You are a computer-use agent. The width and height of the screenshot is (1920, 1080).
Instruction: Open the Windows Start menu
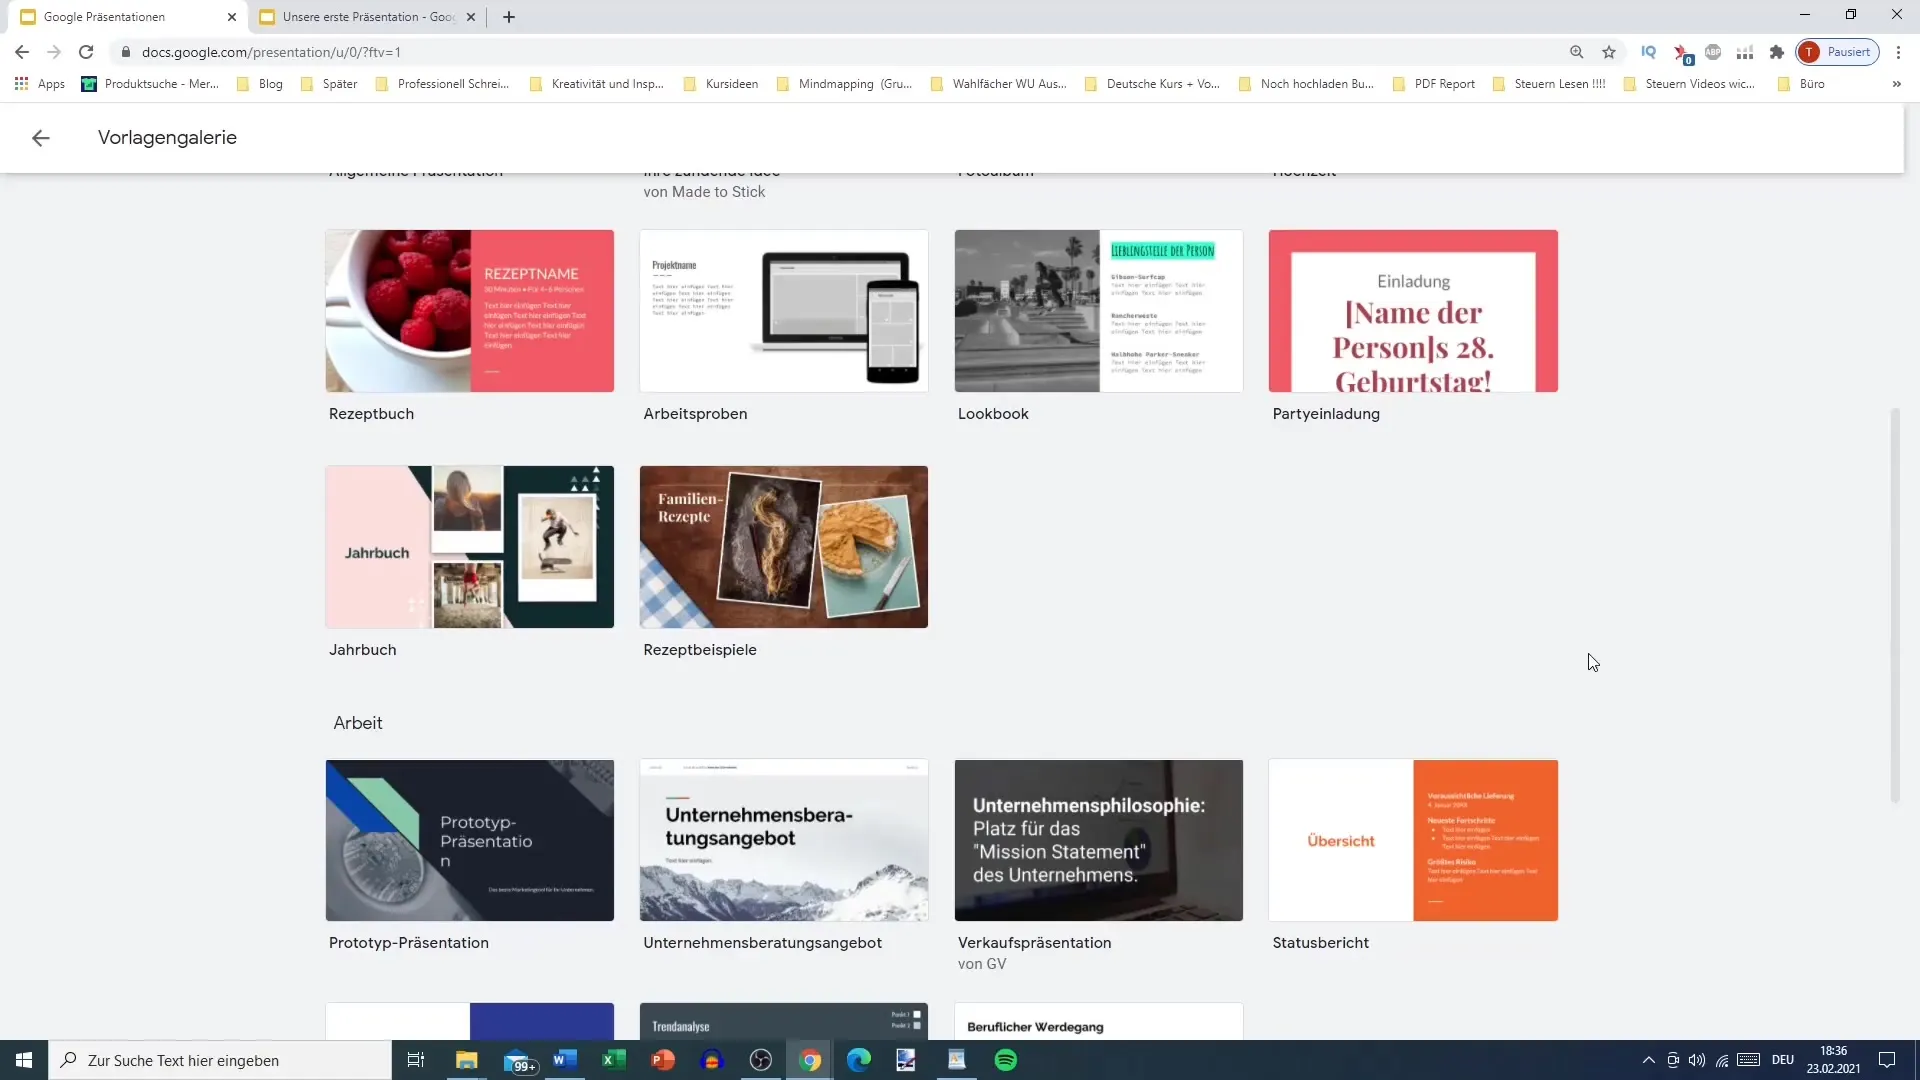click(x=24, y=1060)
